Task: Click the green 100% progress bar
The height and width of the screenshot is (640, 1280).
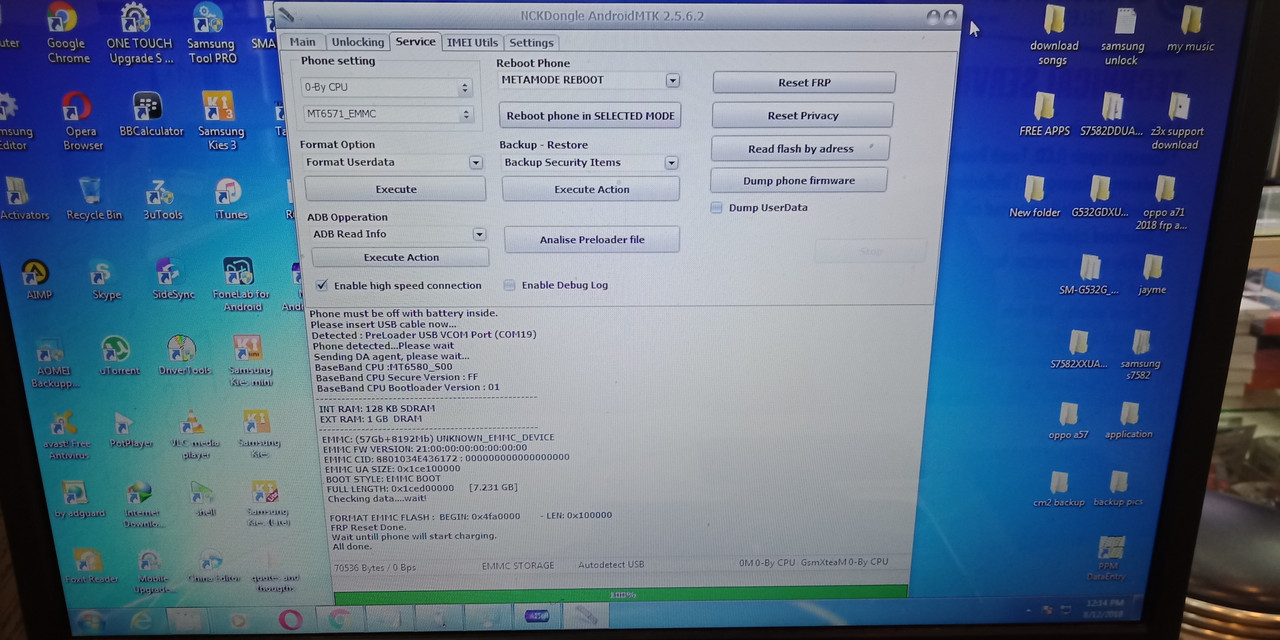Action: pos(621,594)
